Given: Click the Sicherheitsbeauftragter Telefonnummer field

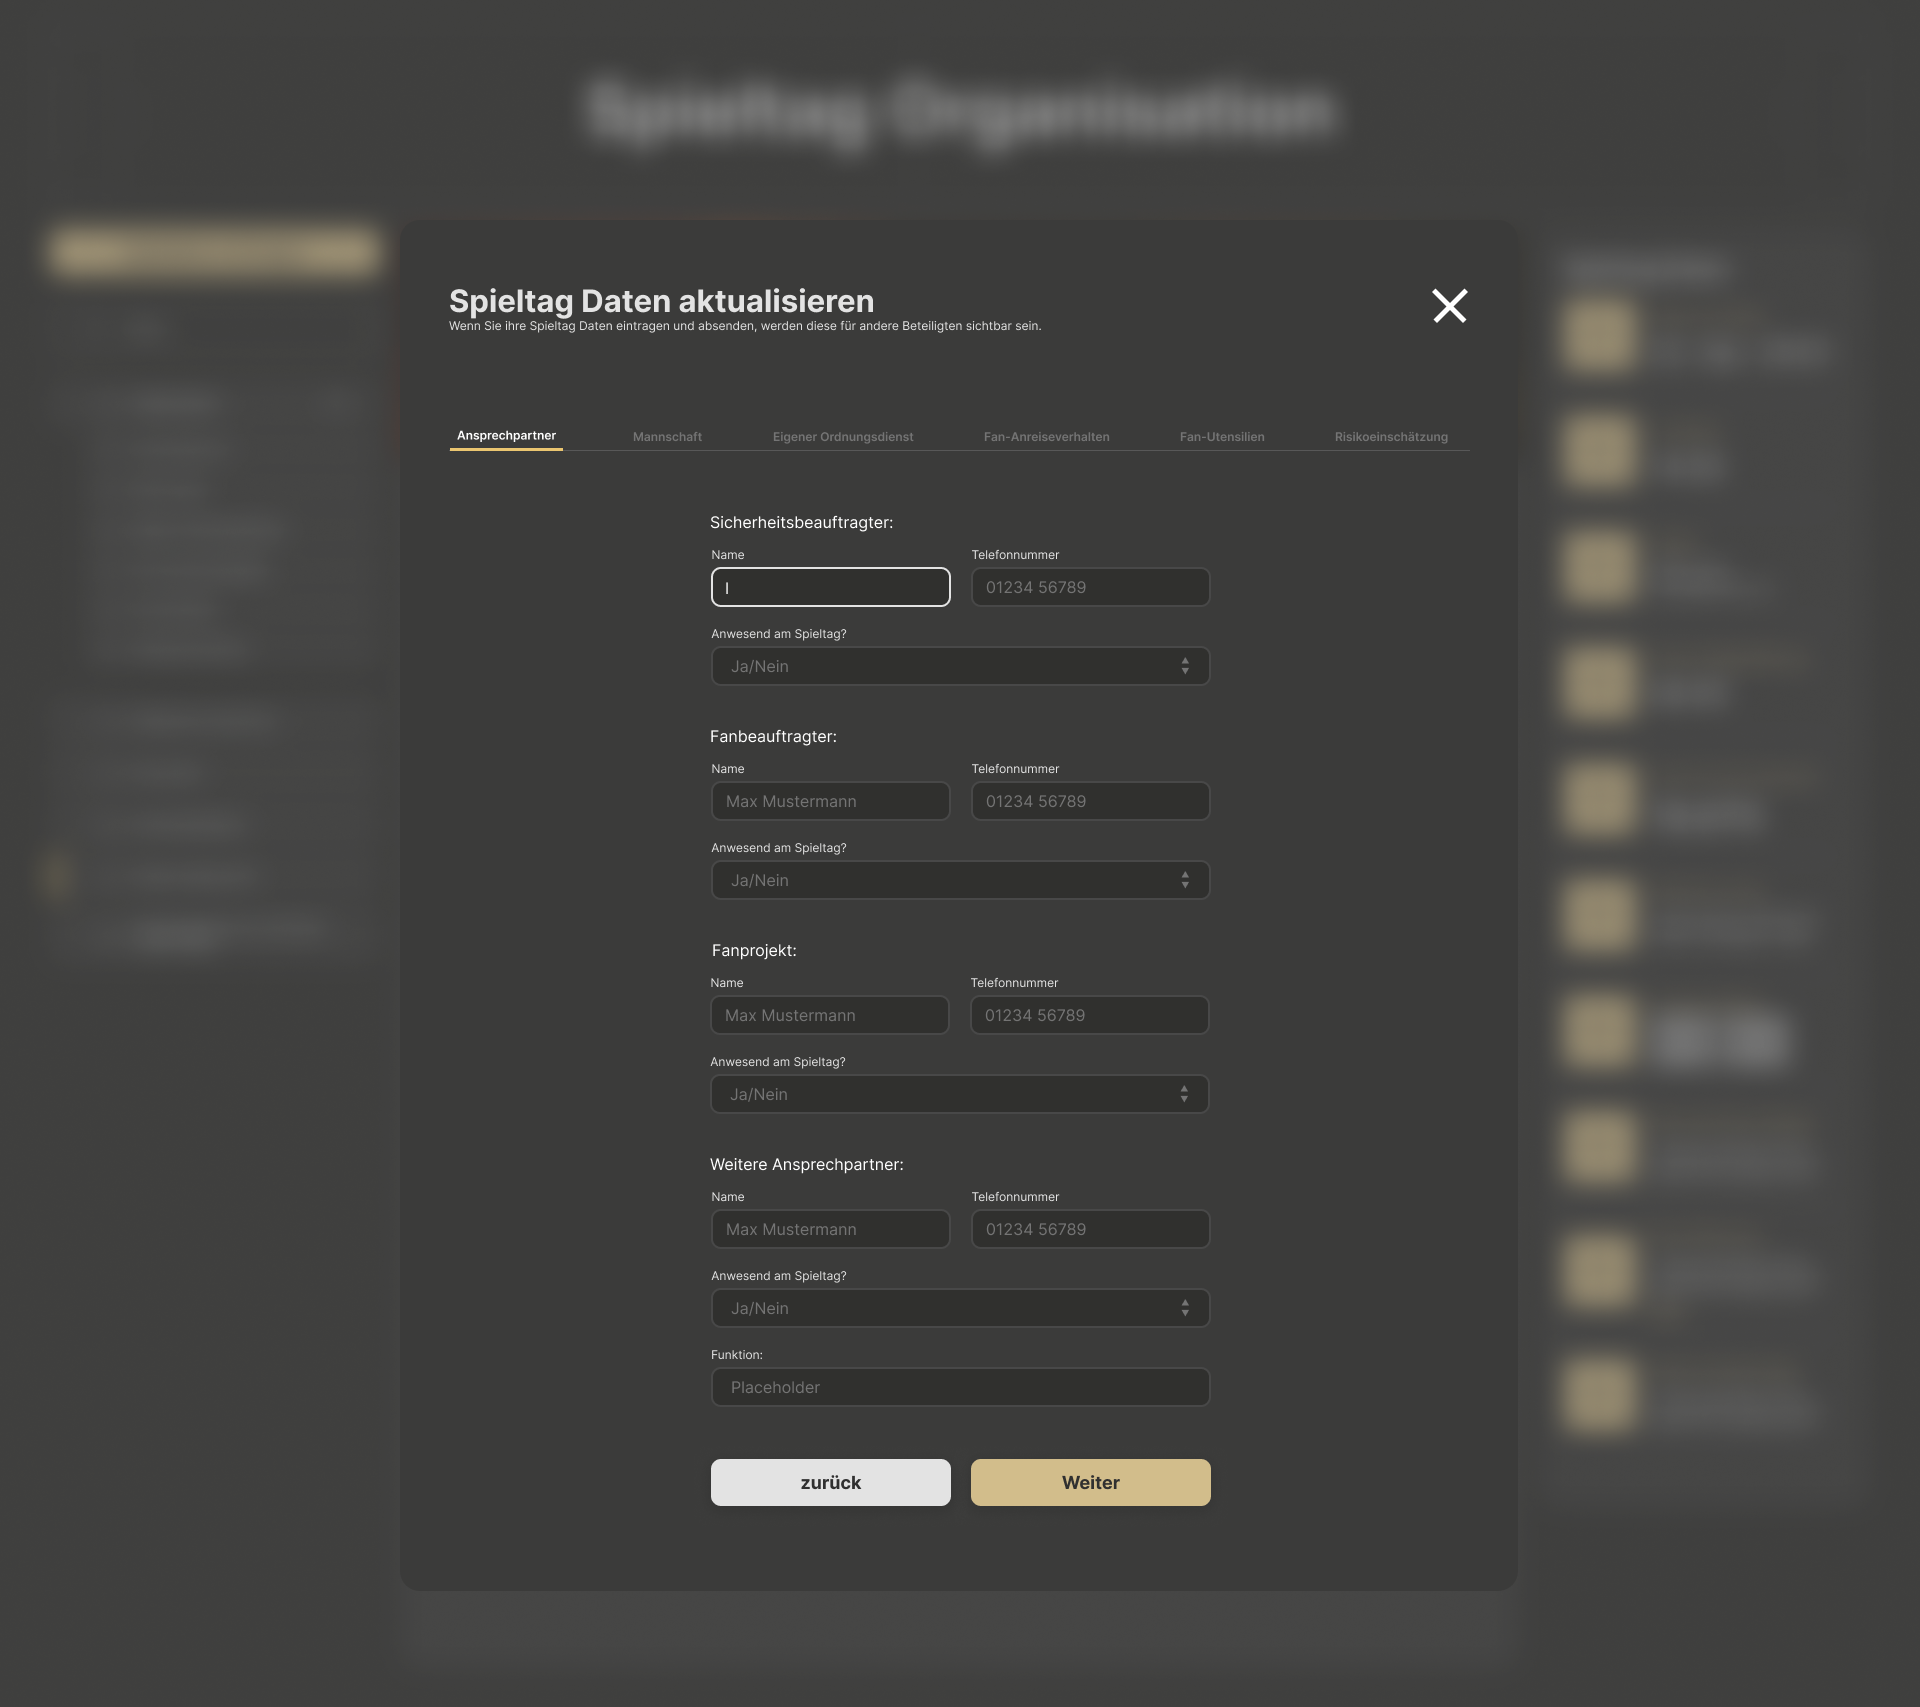Looking at the screenshot, I should pos(1090,587).
